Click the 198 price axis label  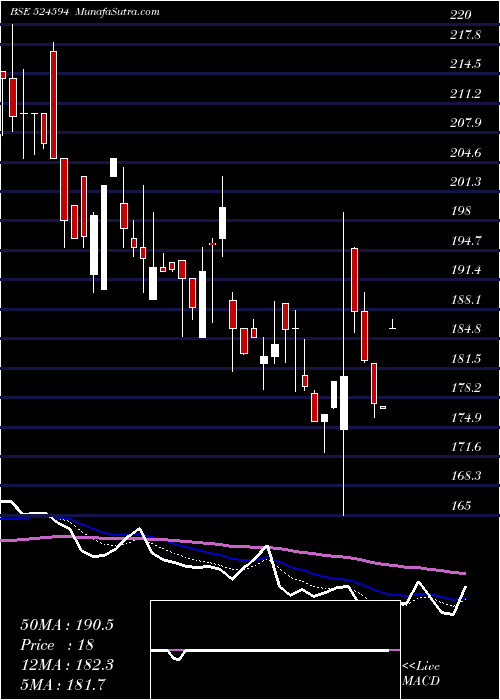(x=461, y=211)
